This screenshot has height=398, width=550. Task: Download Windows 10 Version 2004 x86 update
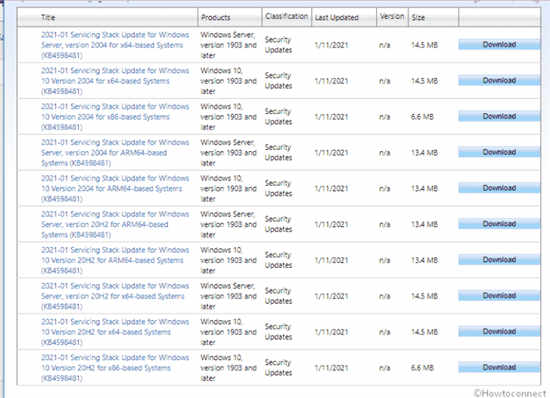pyautogui.click(x=499, y=116)
